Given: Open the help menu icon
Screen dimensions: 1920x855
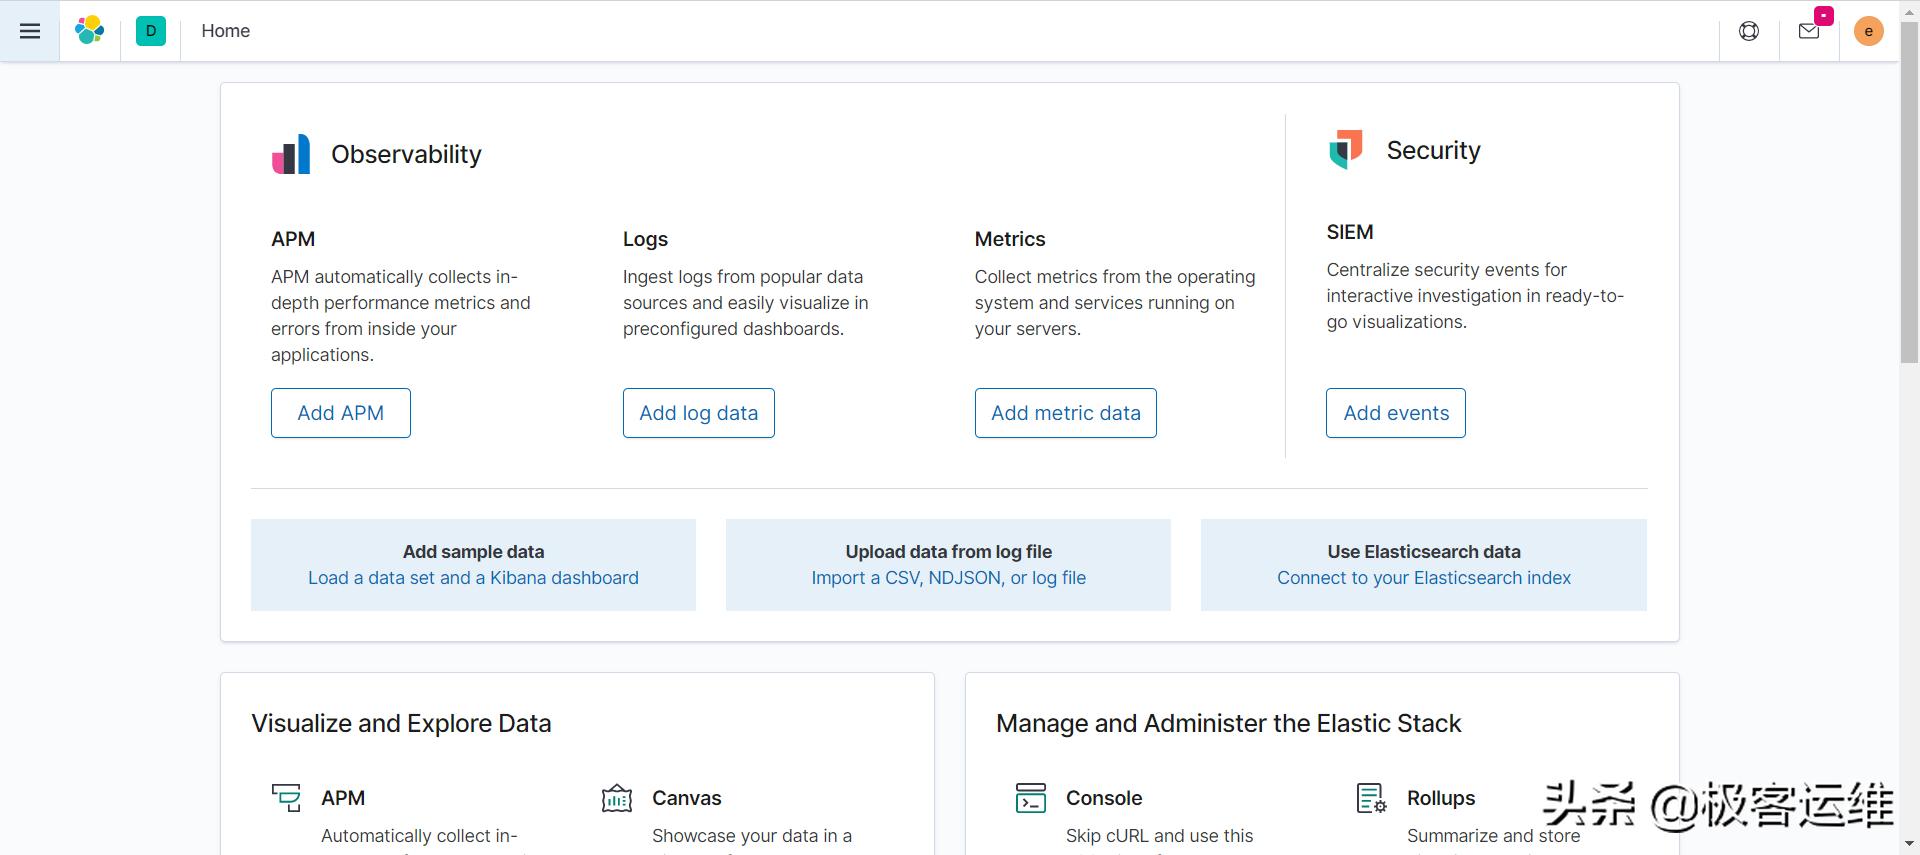Looking at the screenshot, I should pyautogui.click(x=1749, y=31).
